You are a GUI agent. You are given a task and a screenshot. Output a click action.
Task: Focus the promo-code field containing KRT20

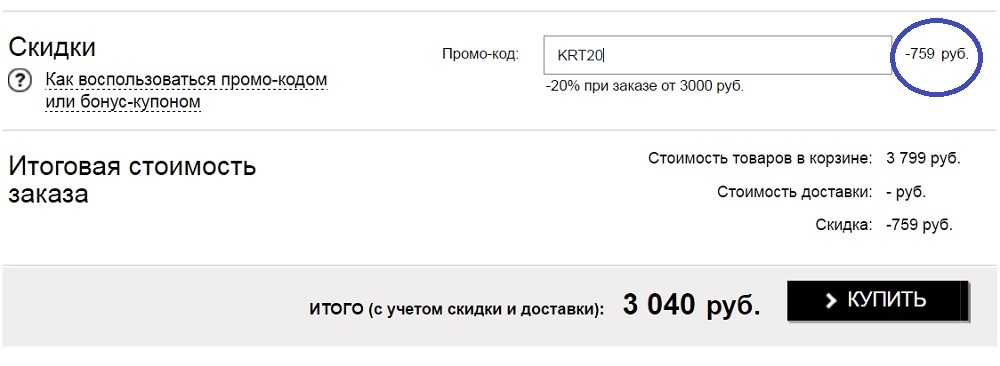tap(717, 55)
